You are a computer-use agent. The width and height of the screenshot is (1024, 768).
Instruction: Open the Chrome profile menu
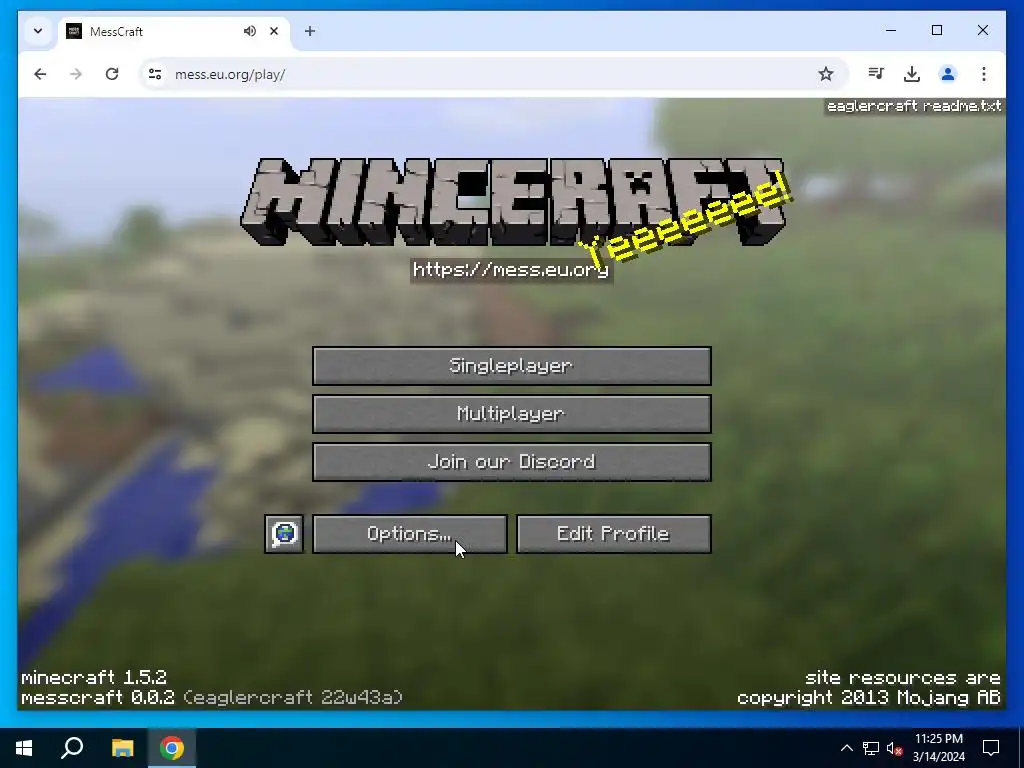[948, 74]
